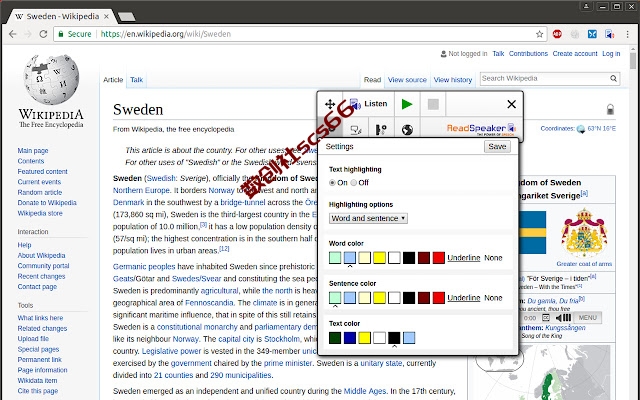
Task: Close the Sweden - Wikipedia tab
Action: [106, 16]
